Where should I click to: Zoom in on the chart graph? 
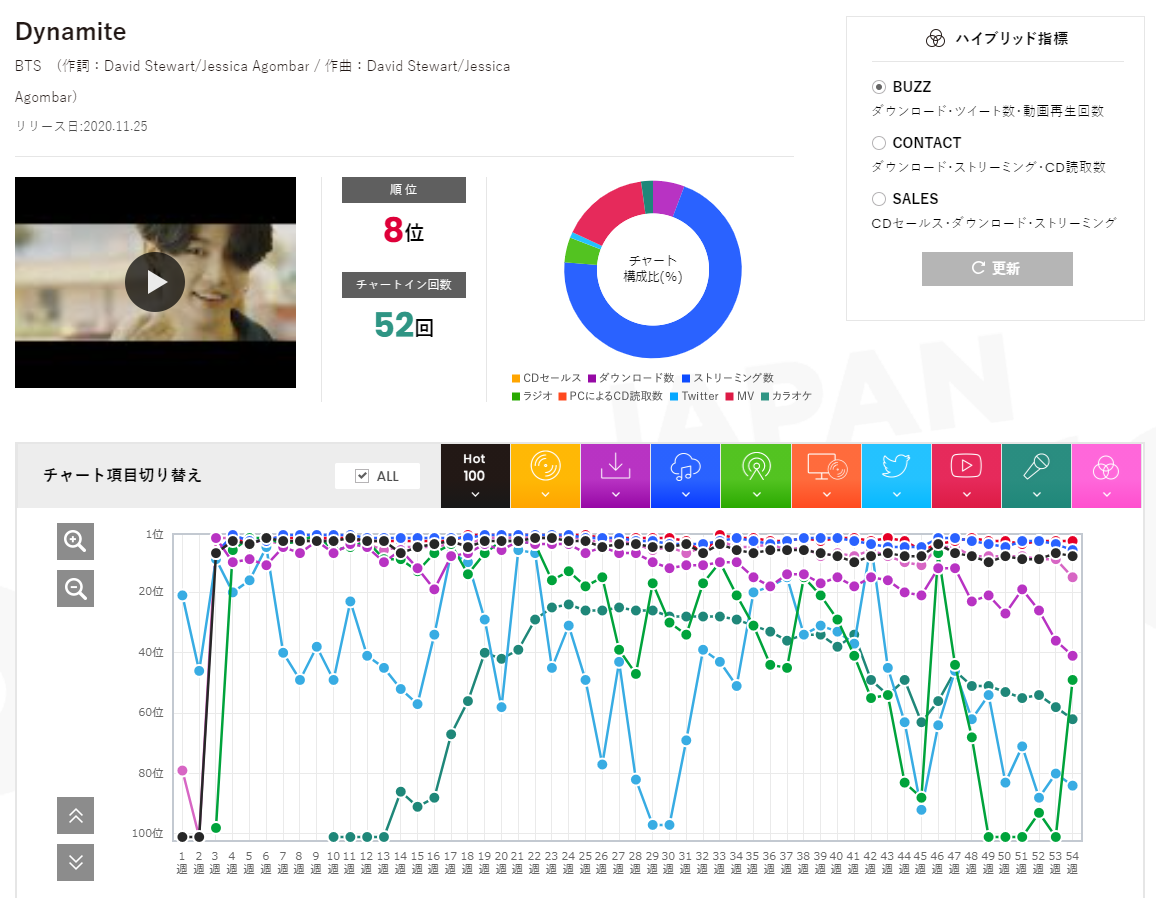click(75, 541)
